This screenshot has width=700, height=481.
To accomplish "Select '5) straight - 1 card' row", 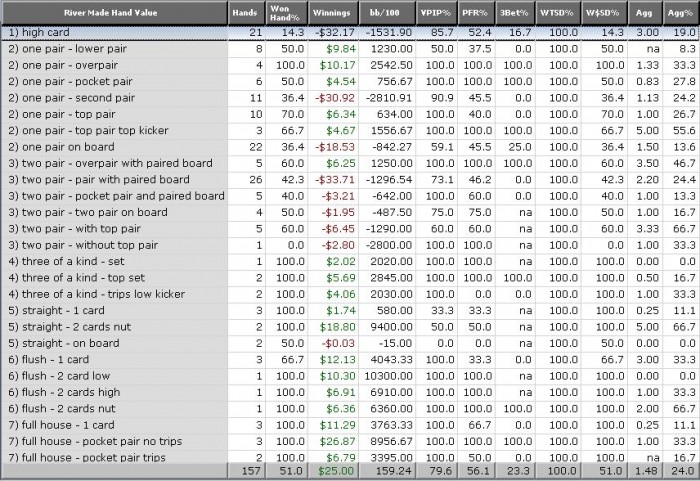I will click(x=350, y=310).
